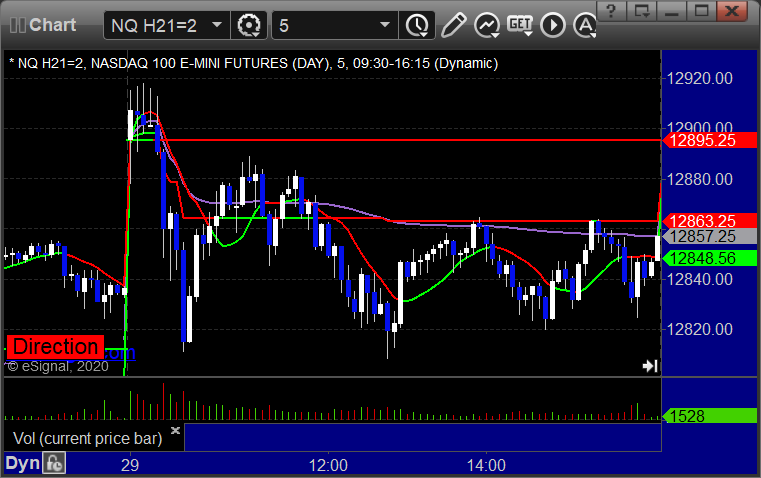Select the pencil drawing tools icon
761x478 pixels.
point(454,25)
